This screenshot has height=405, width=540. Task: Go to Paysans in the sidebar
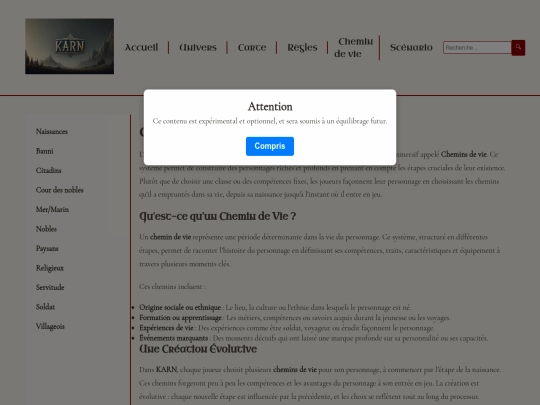tap(47, 249)
